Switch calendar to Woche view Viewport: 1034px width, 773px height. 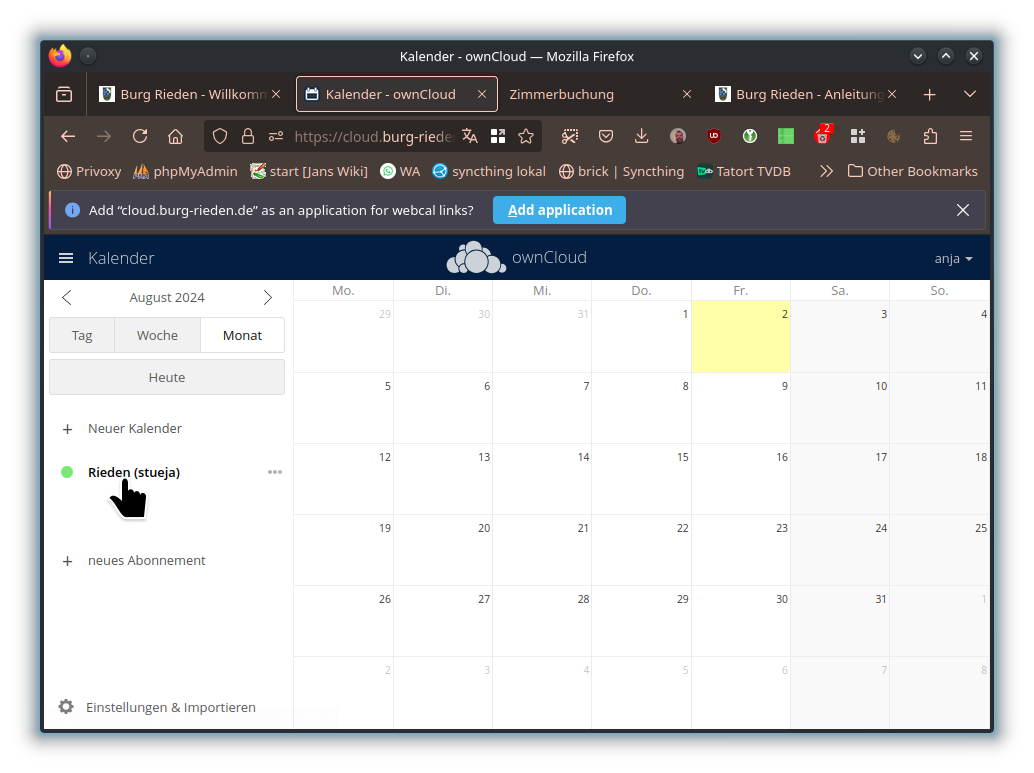[x=157, y=335]
